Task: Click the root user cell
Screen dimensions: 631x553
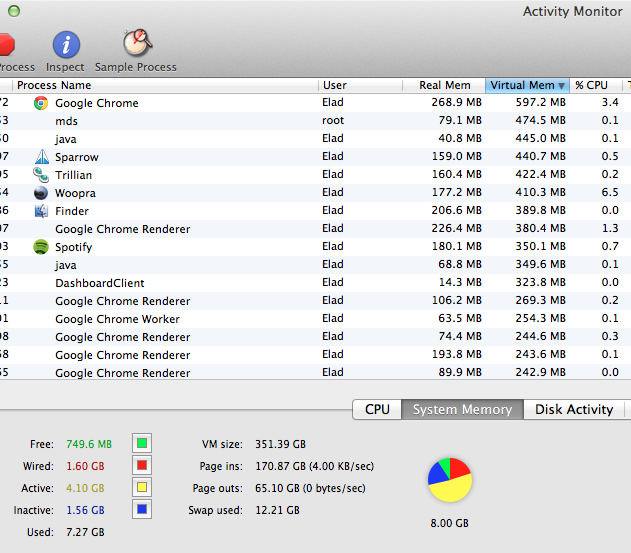Action: click(333, 121)
